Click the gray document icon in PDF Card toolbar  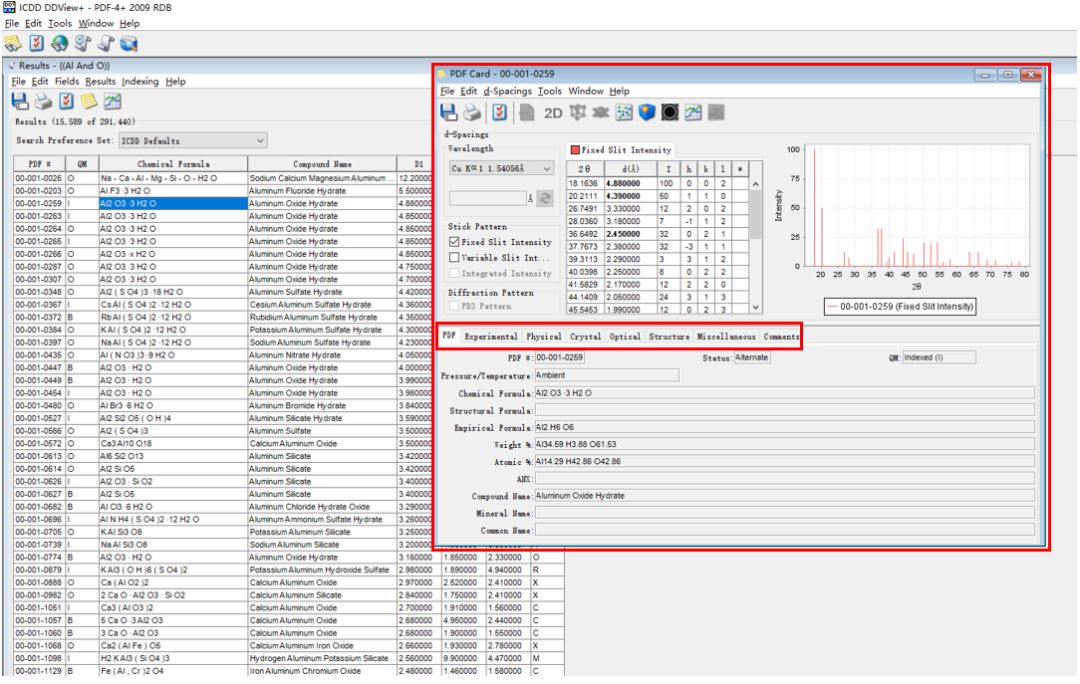(x=527, y=112)
